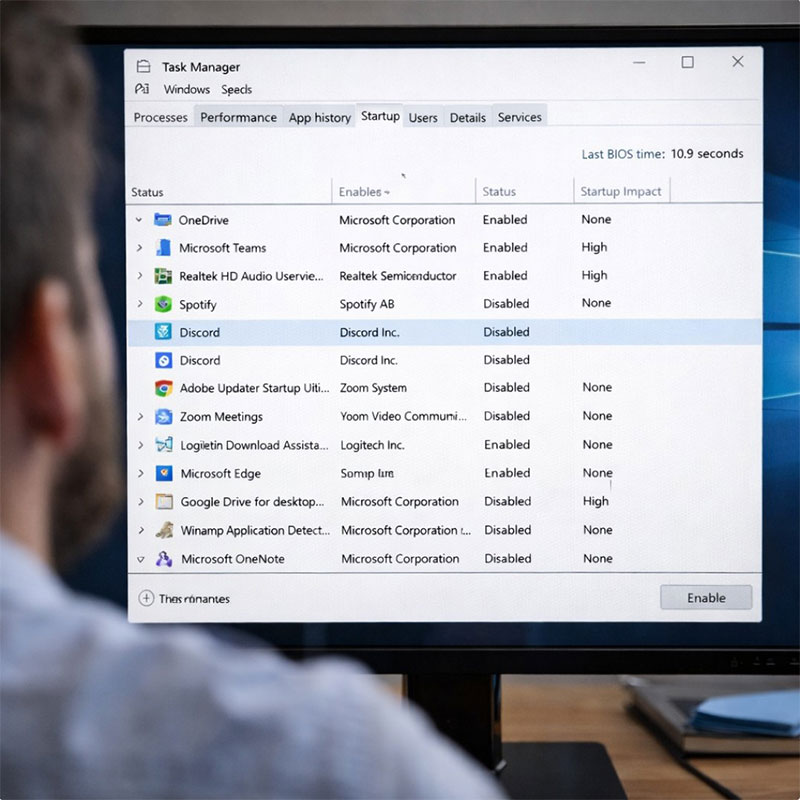
Task: Sort by the leftmost Status column header
Action: tap(147, 192)
